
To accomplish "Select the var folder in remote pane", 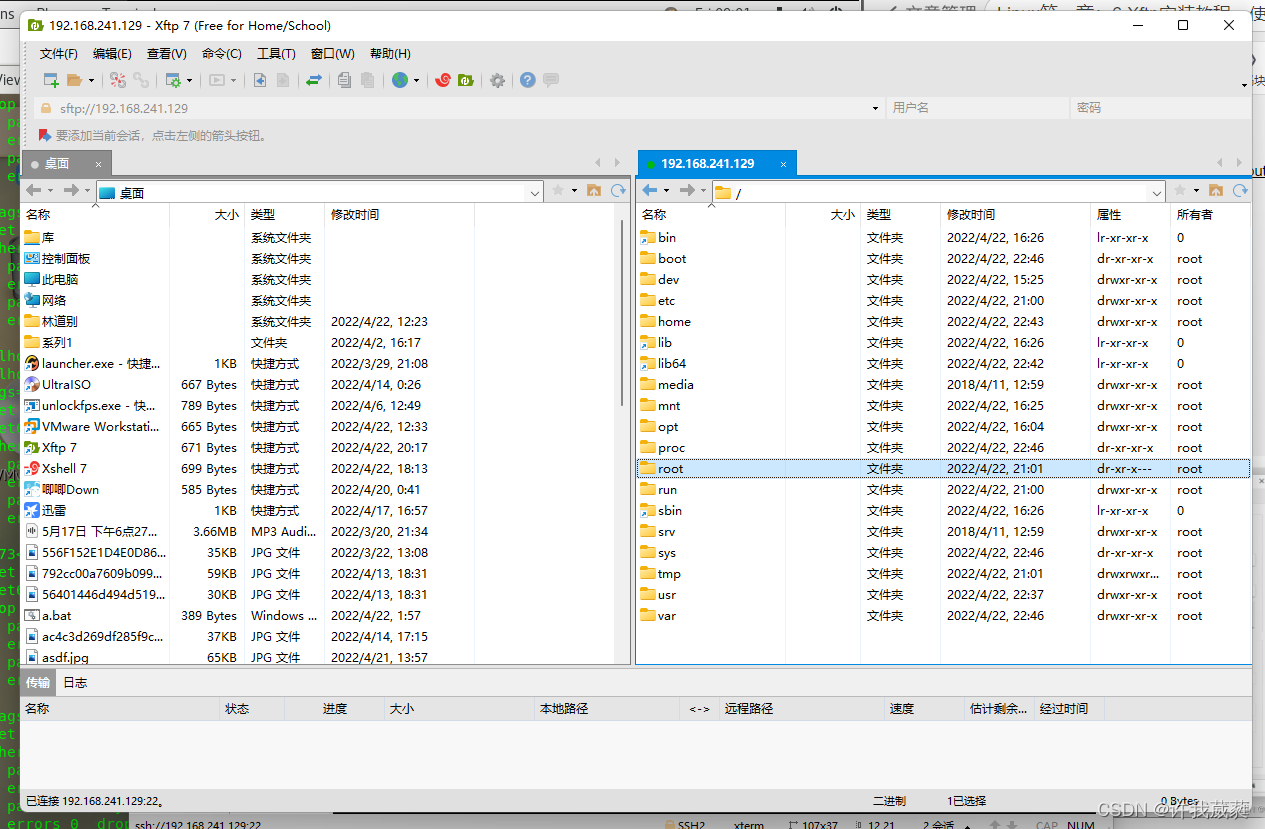I will tap(943, 616).
